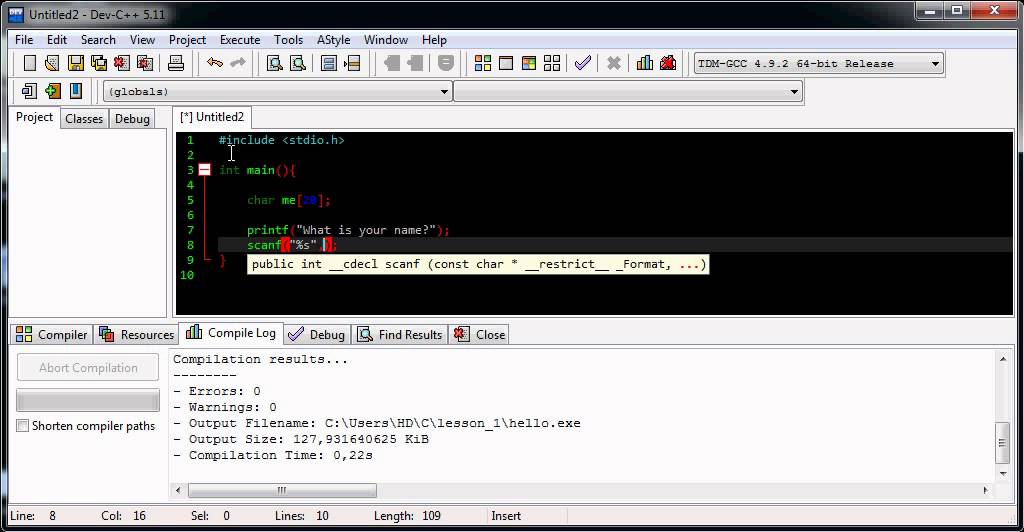The image size is (1024, 532).
Task: Click the Replace icon
Action: 298,63
